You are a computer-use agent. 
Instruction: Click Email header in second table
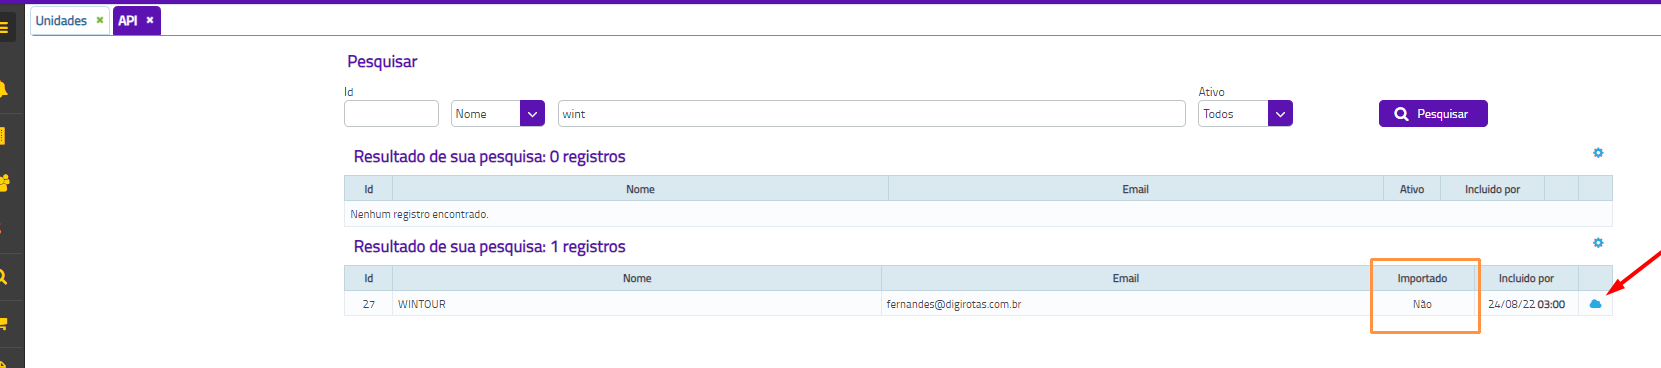[1126, 278]
